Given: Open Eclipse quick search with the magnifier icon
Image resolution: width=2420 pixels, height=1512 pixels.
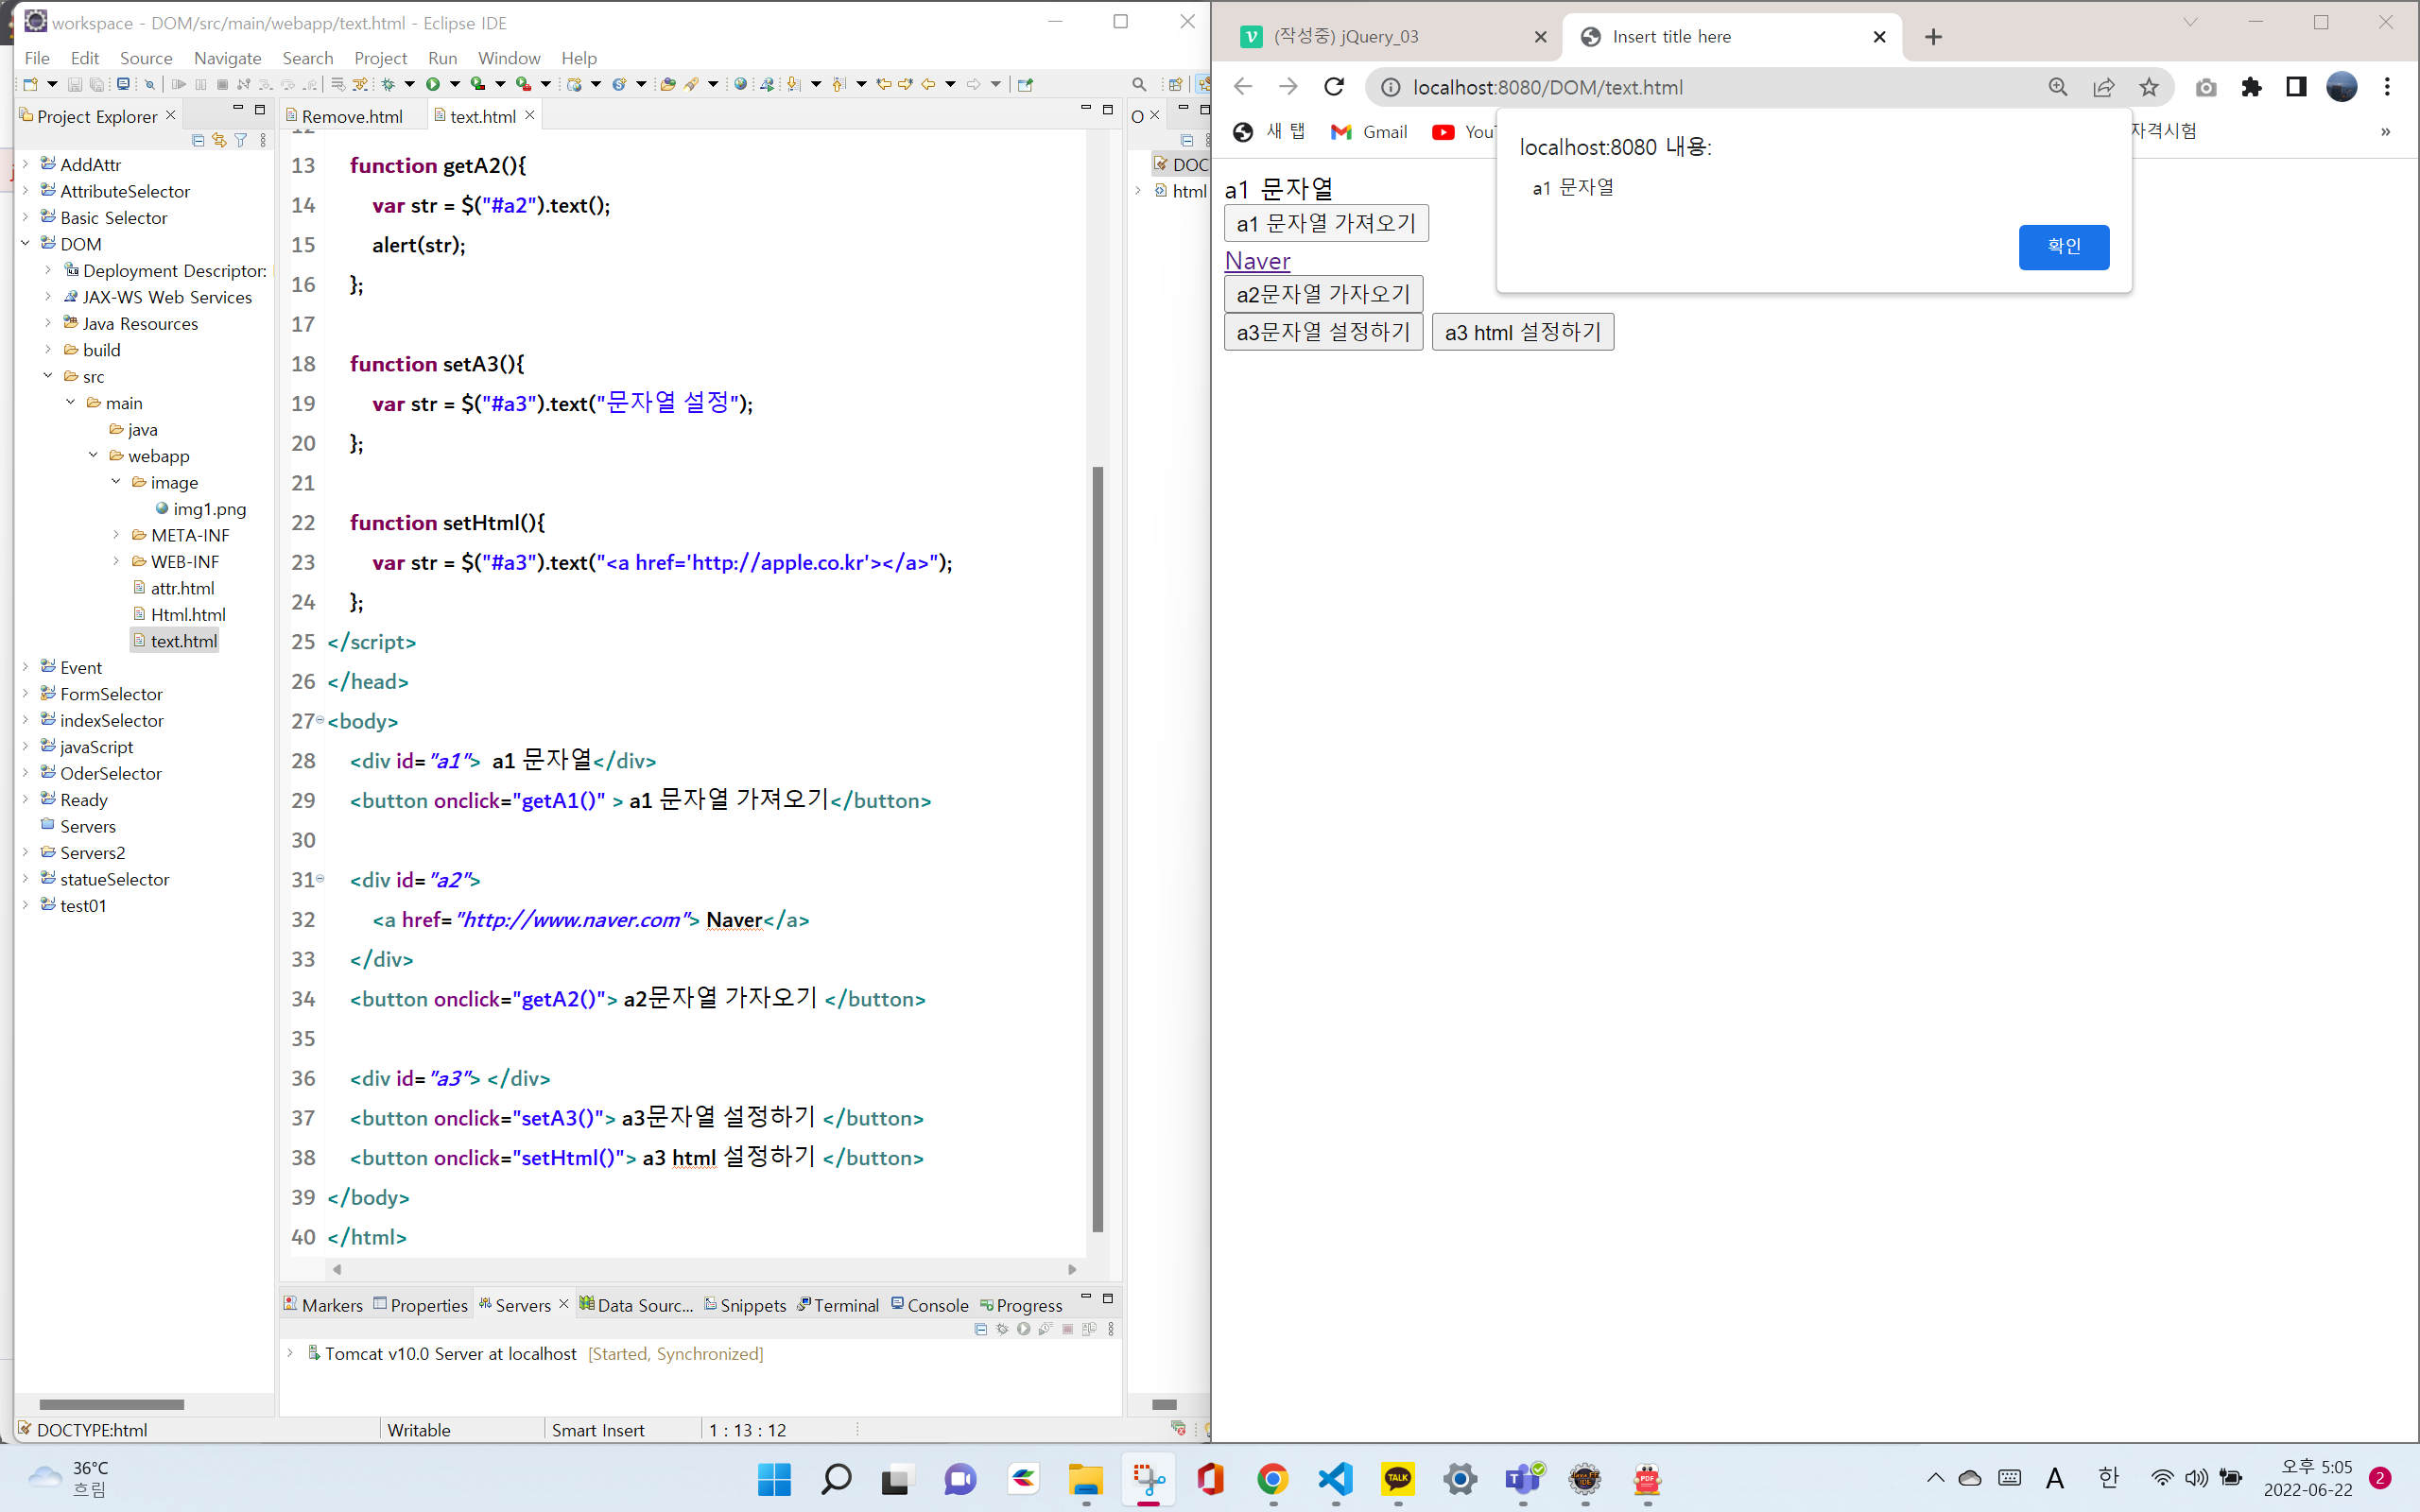Looking at the screenshot, I should click(1140, 84).
